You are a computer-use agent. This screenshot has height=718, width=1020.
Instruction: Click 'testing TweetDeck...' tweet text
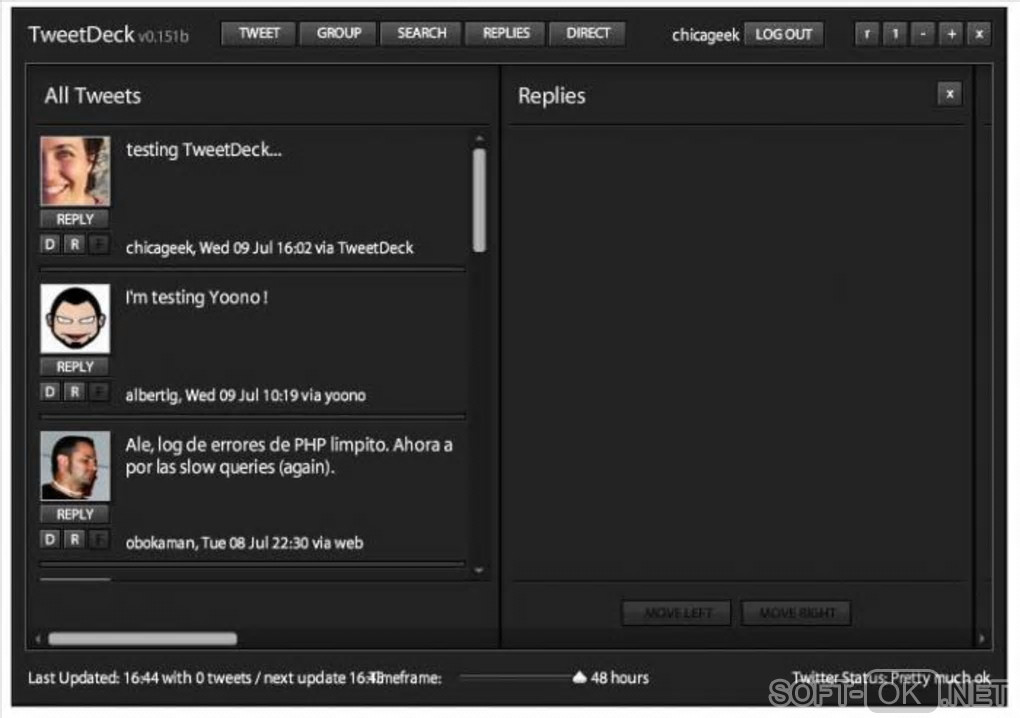pos(204,150)
